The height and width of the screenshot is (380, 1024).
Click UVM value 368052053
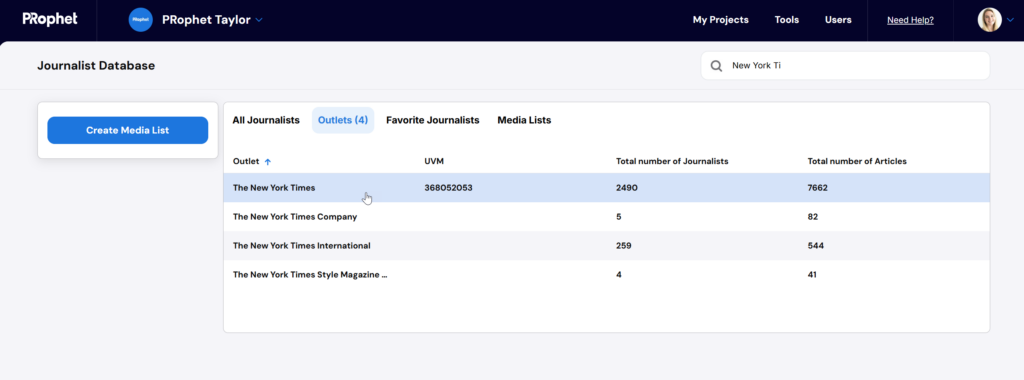tap(448, 188)
